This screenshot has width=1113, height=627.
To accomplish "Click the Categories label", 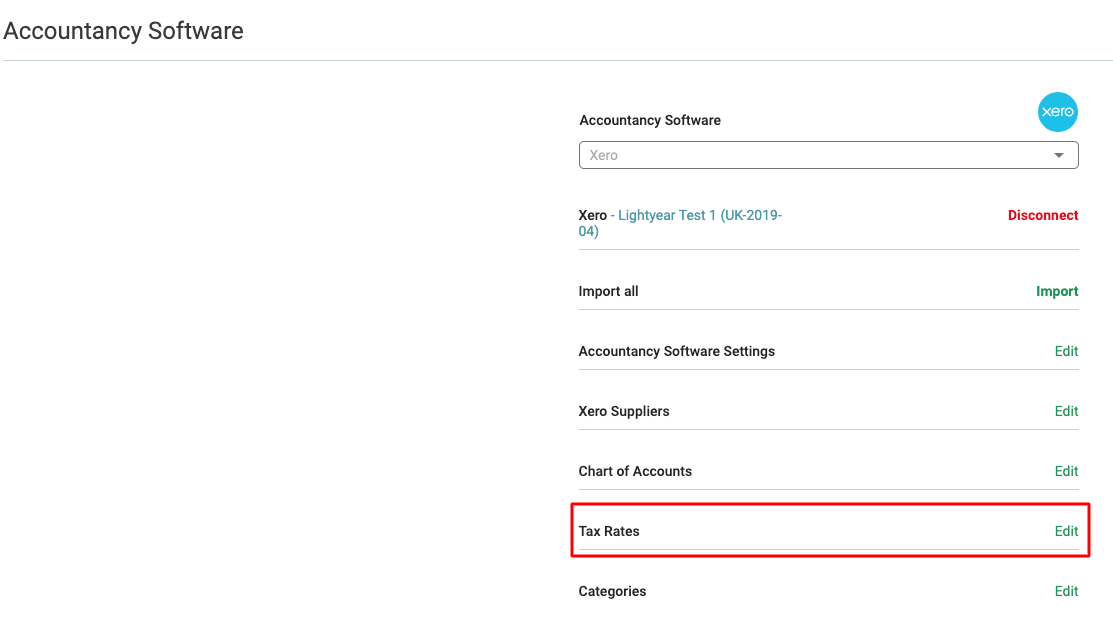I will point(613,591).
